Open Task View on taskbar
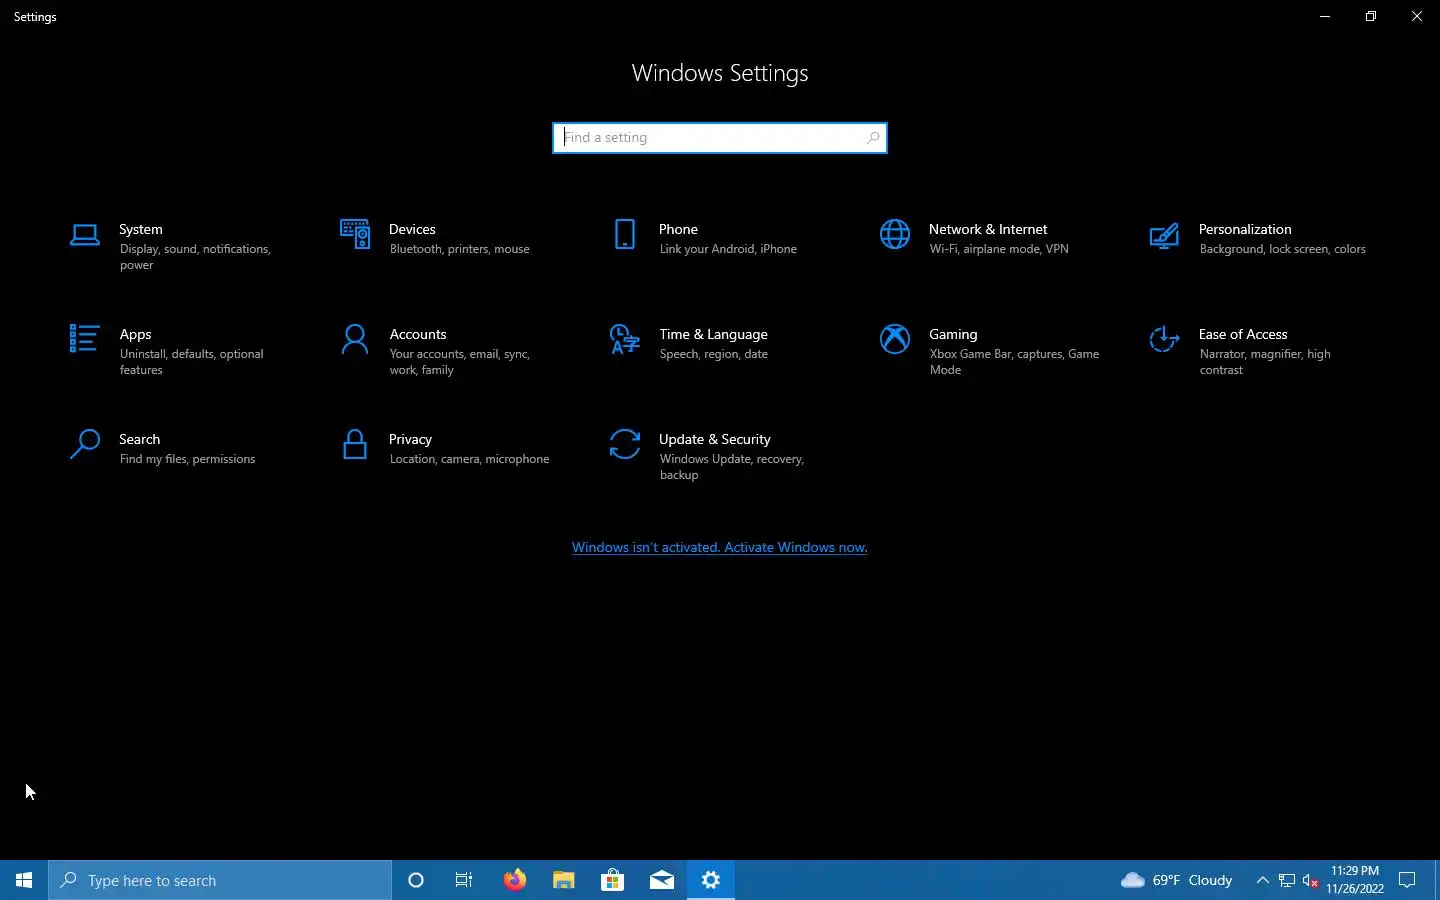Image resolution: width=1440 pixels, height=900 pixels. (464, 880)
